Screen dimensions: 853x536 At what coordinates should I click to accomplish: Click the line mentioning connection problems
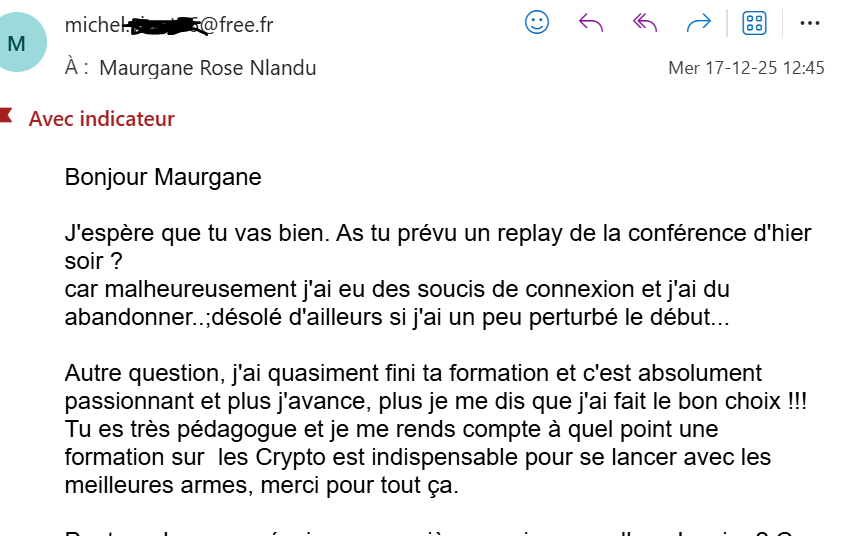point(397,290)
